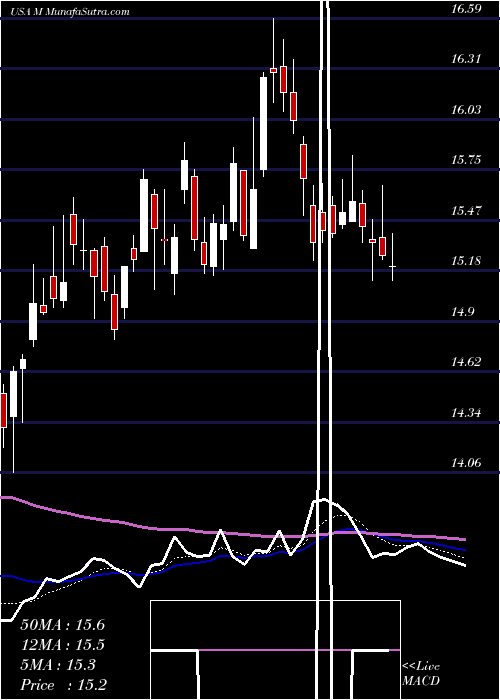This screenshot has height=700, width=500.
Task: Click the 16.31 price axis label
Action: (x=466, y=59)
